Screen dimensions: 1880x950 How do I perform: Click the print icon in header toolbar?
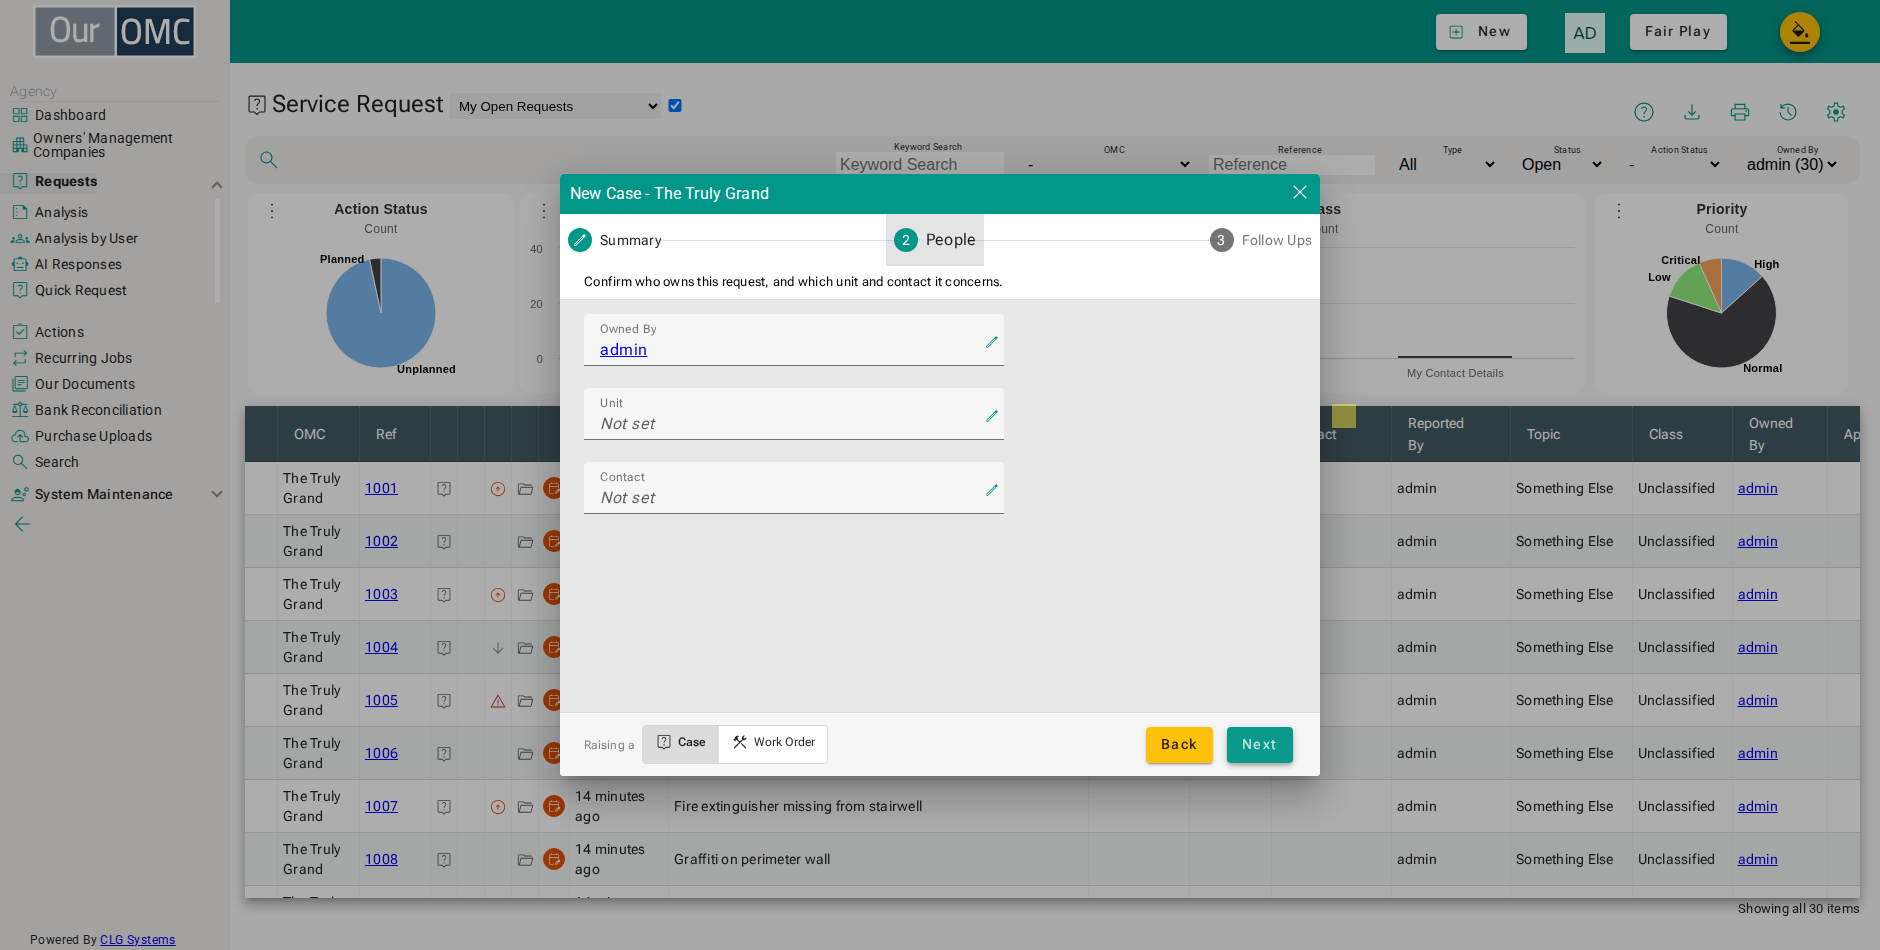1740,112
